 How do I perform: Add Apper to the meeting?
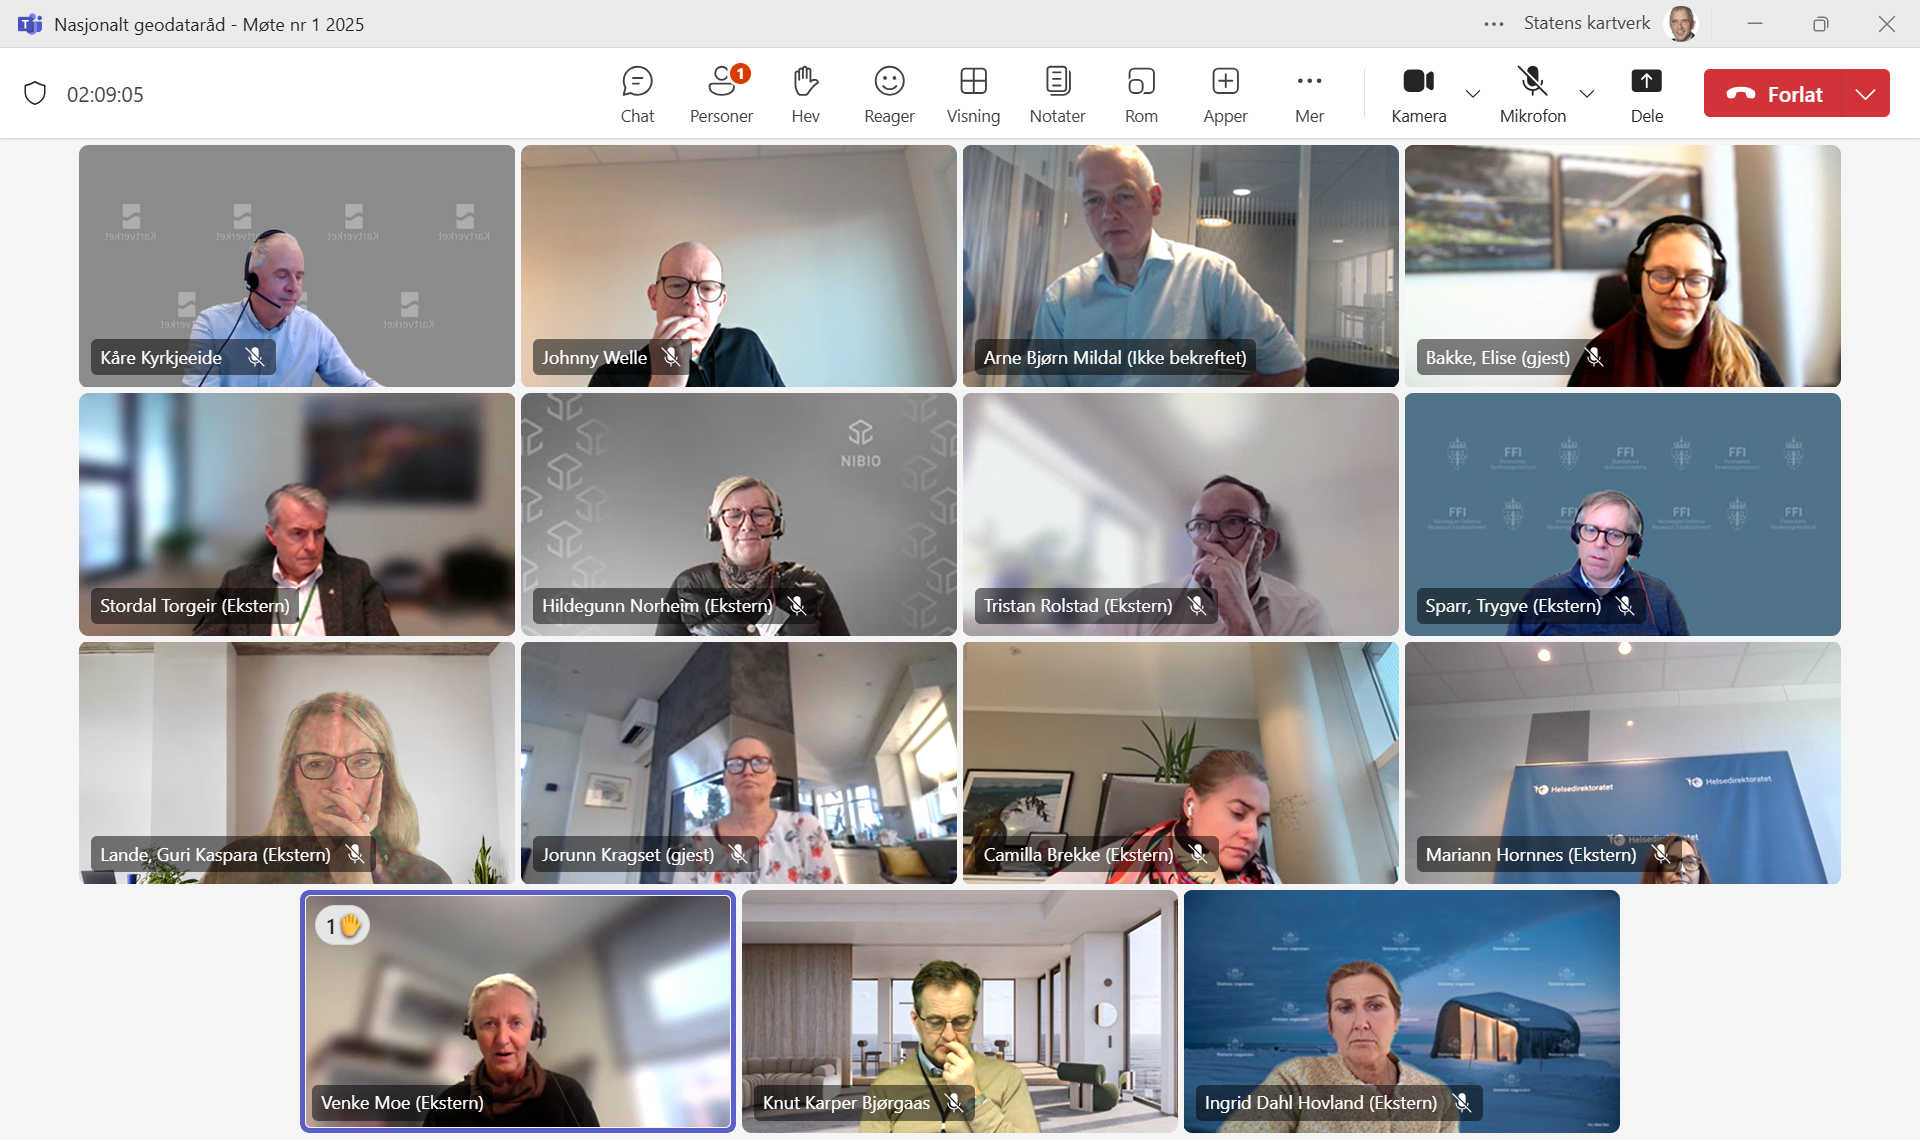click(x=1225, y=94)
